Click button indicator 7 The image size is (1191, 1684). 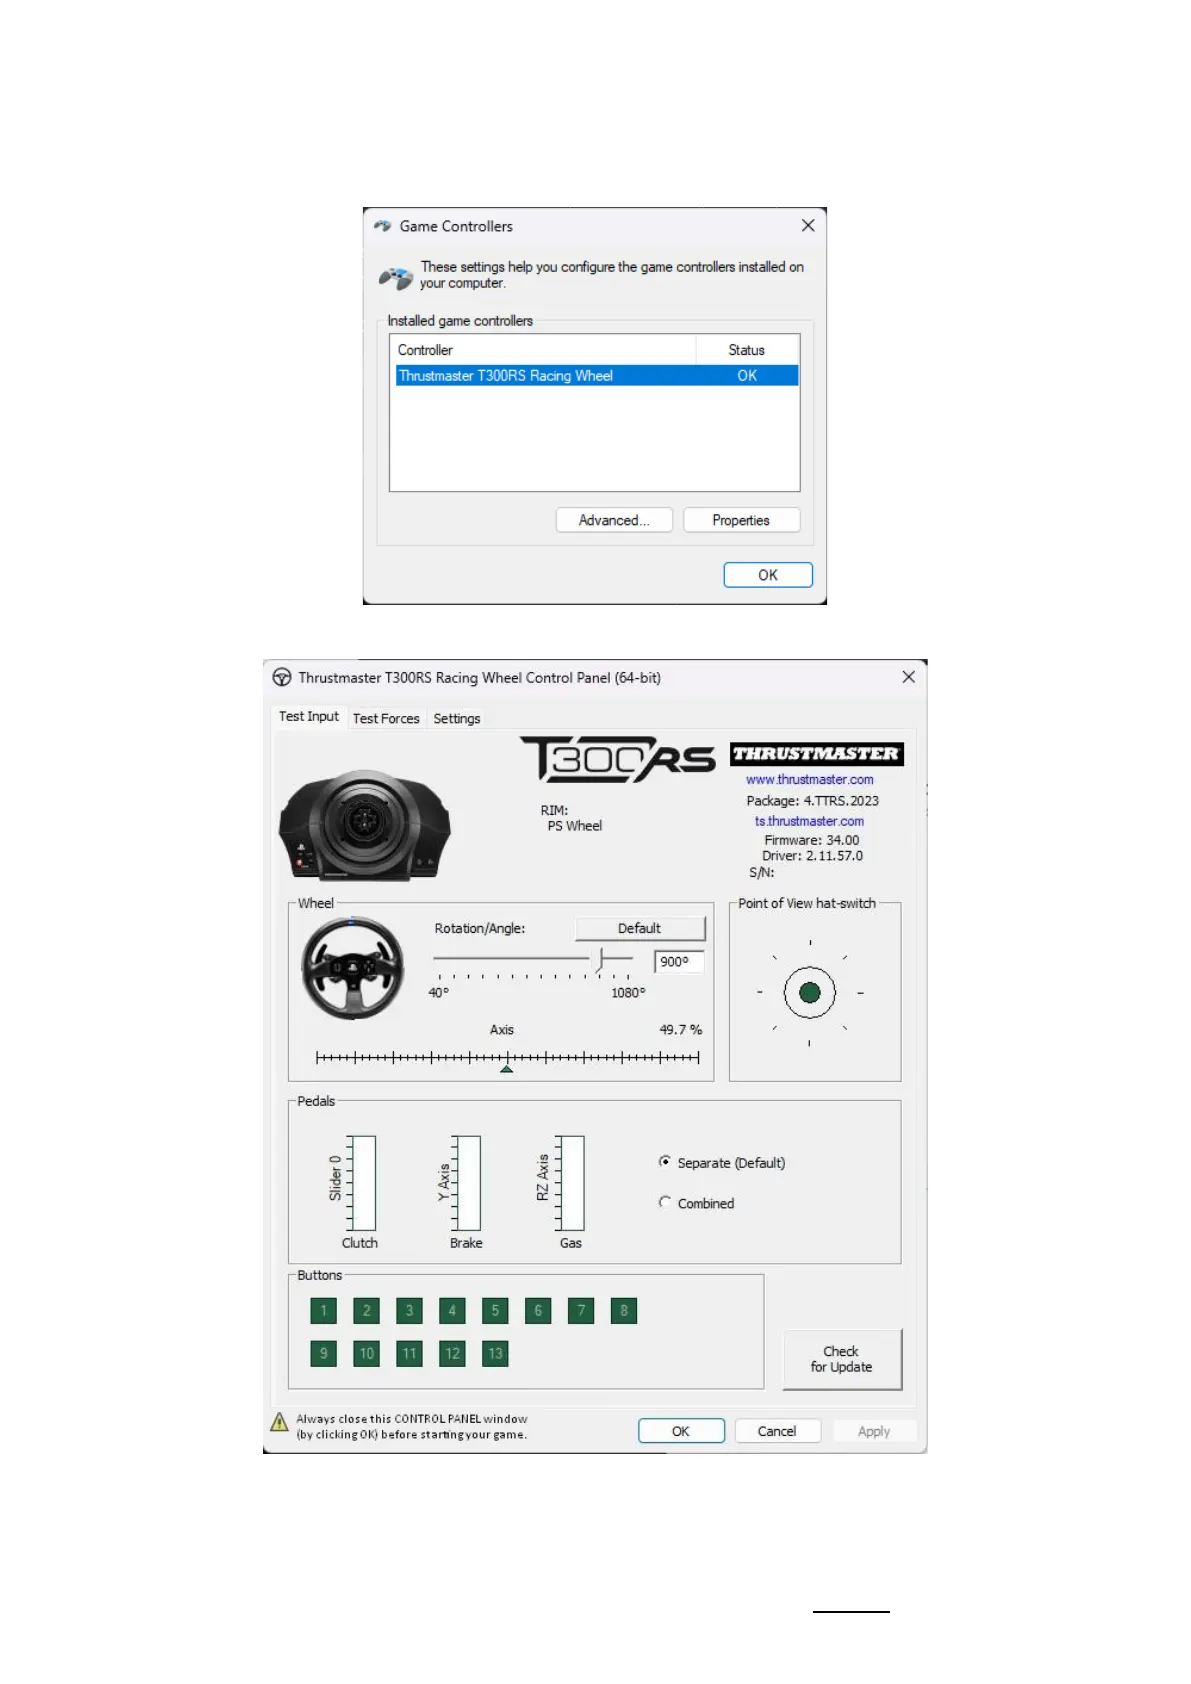click(x=581, y=1310)
